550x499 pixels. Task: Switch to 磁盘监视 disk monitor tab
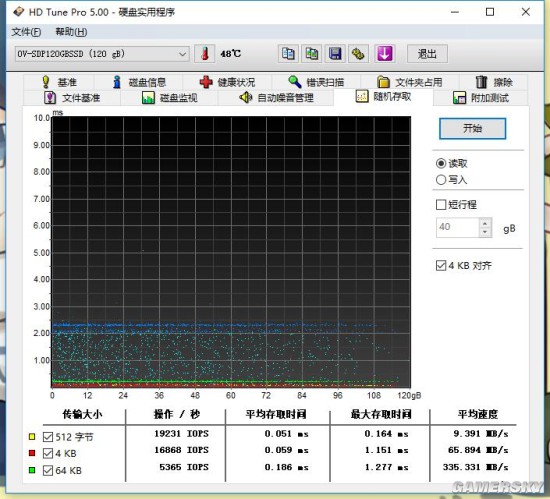click(170, 97)
